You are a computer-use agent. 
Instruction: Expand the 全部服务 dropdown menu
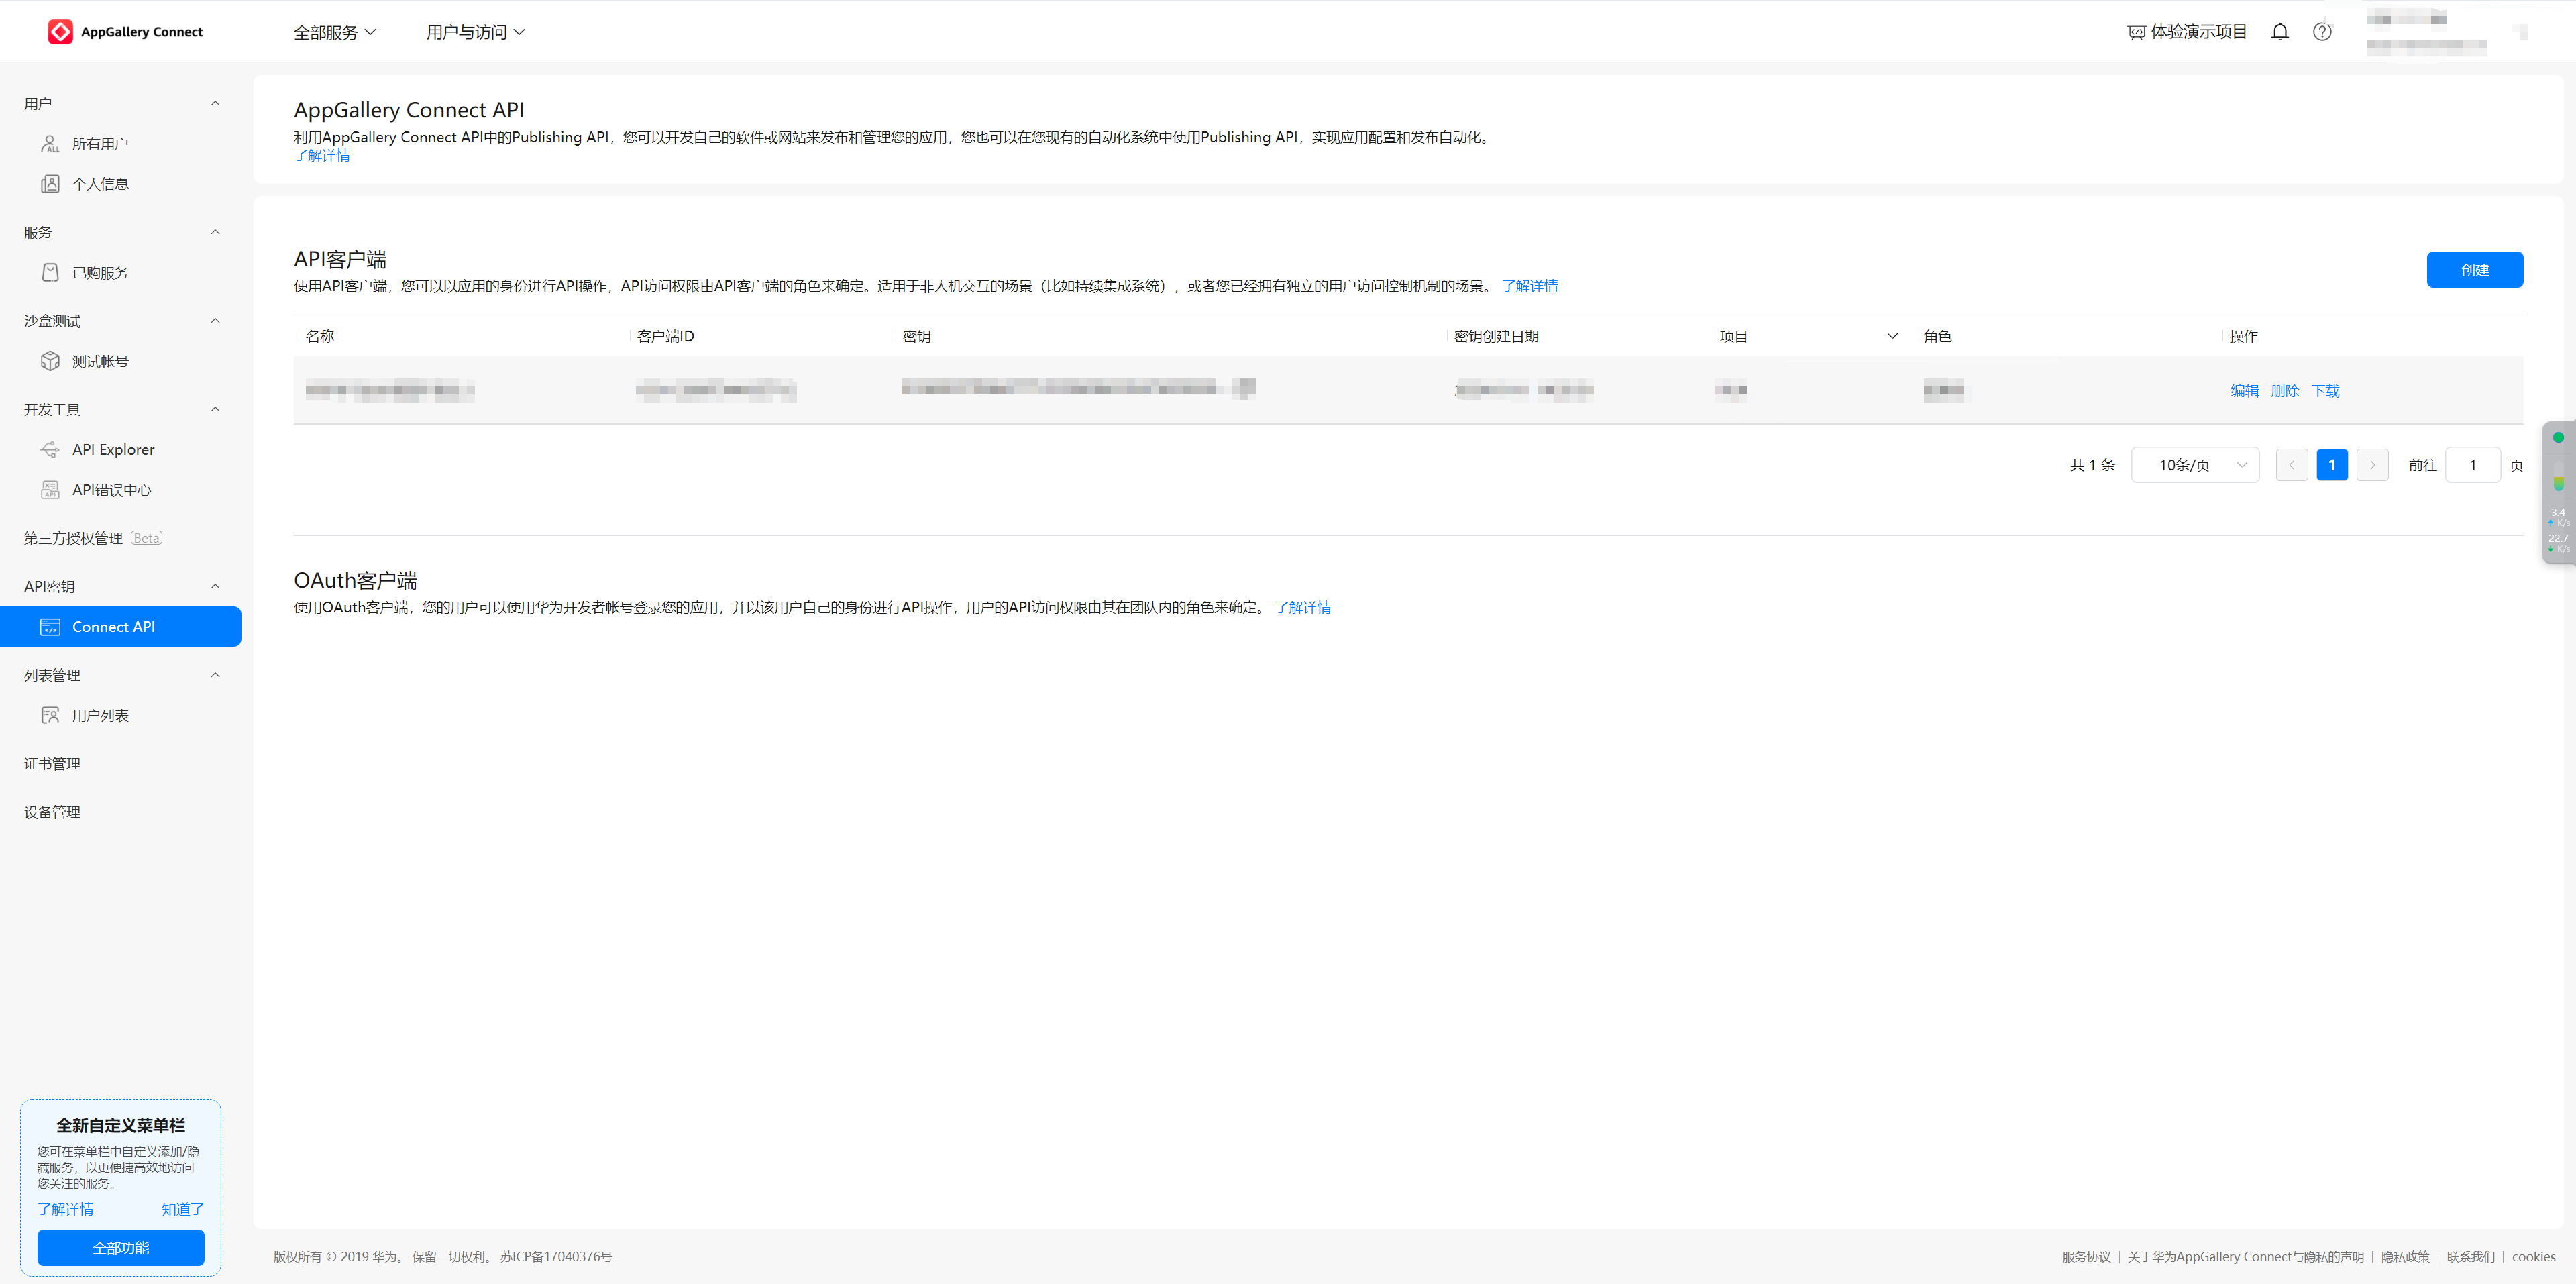tap(334, 32)
